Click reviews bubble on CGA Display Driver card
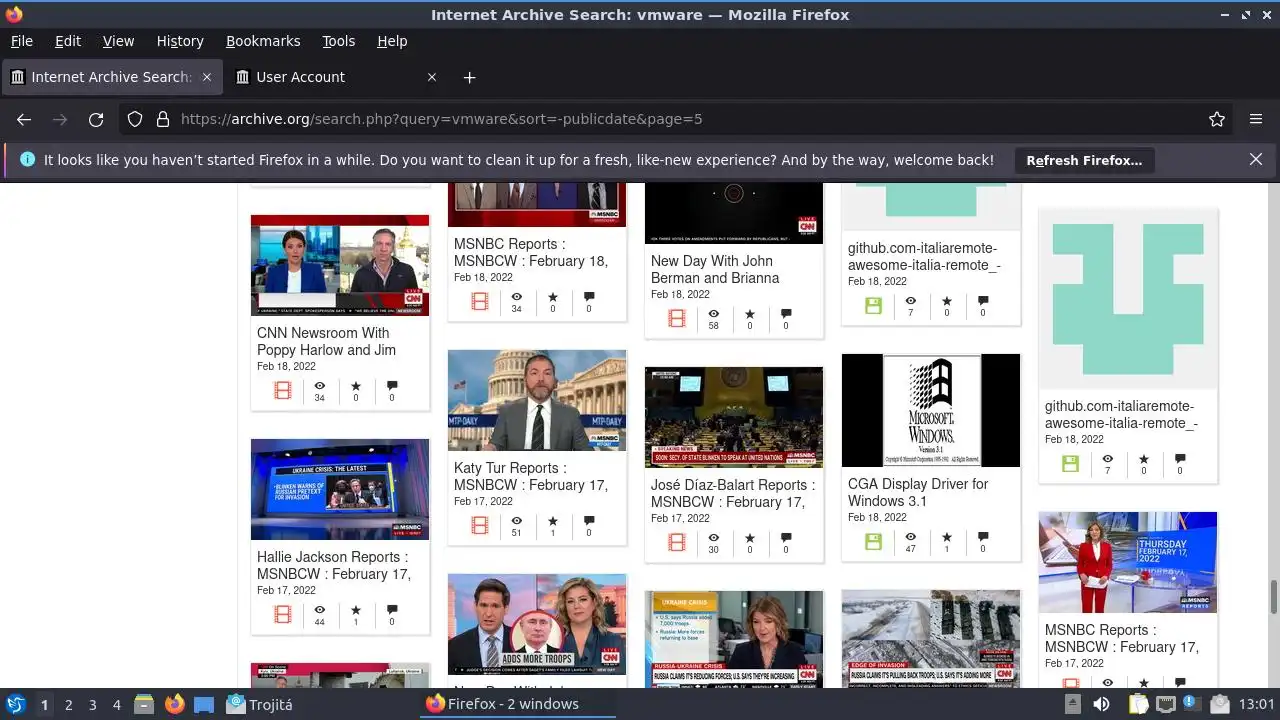1280x720 pixels. 983,536
